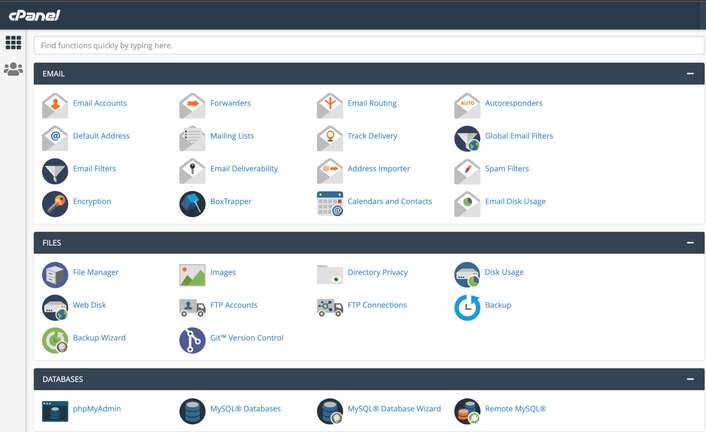Click the Calendars and Contacts calendar icon
706x432 pixels.
tap(330, 204)
